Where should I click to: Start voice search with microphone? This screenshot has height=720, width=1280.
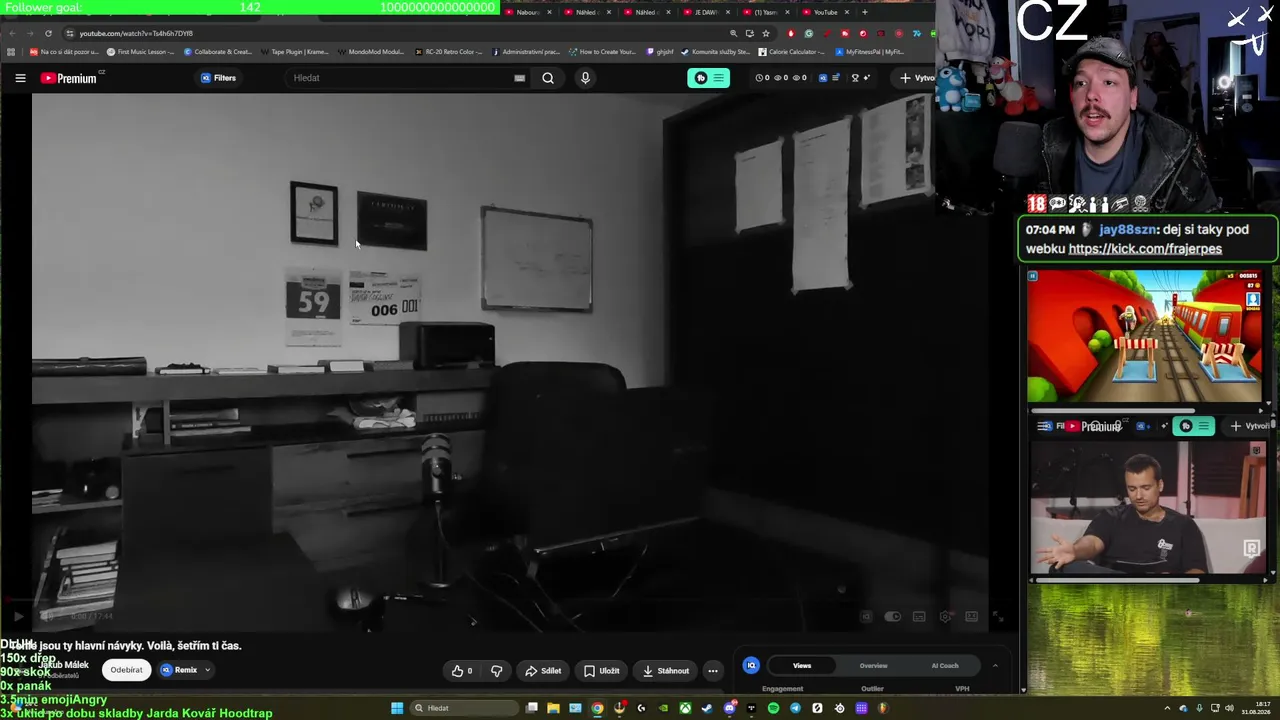[585, 78]
